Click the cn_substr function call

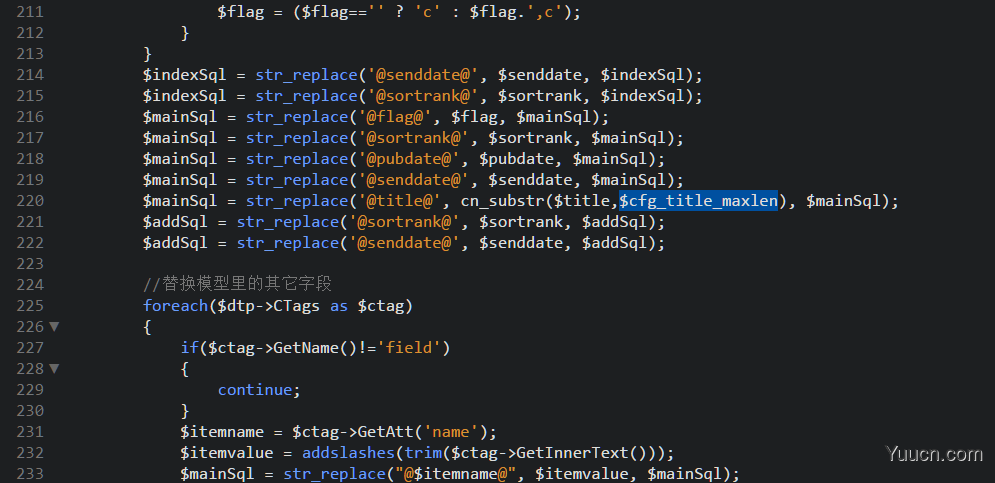tap(503, 201)
